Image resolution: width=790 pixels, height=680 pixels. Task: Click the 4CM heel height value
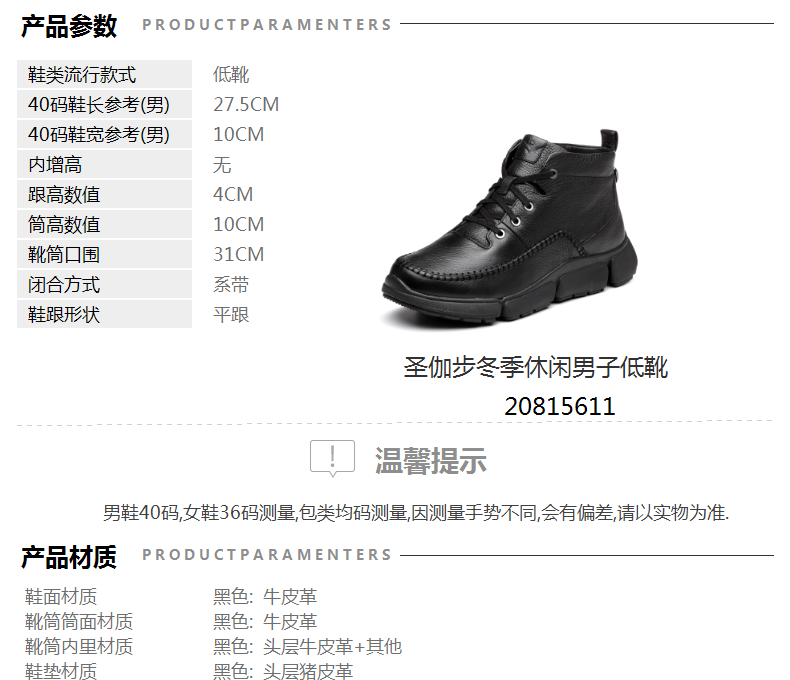point(233,194)
